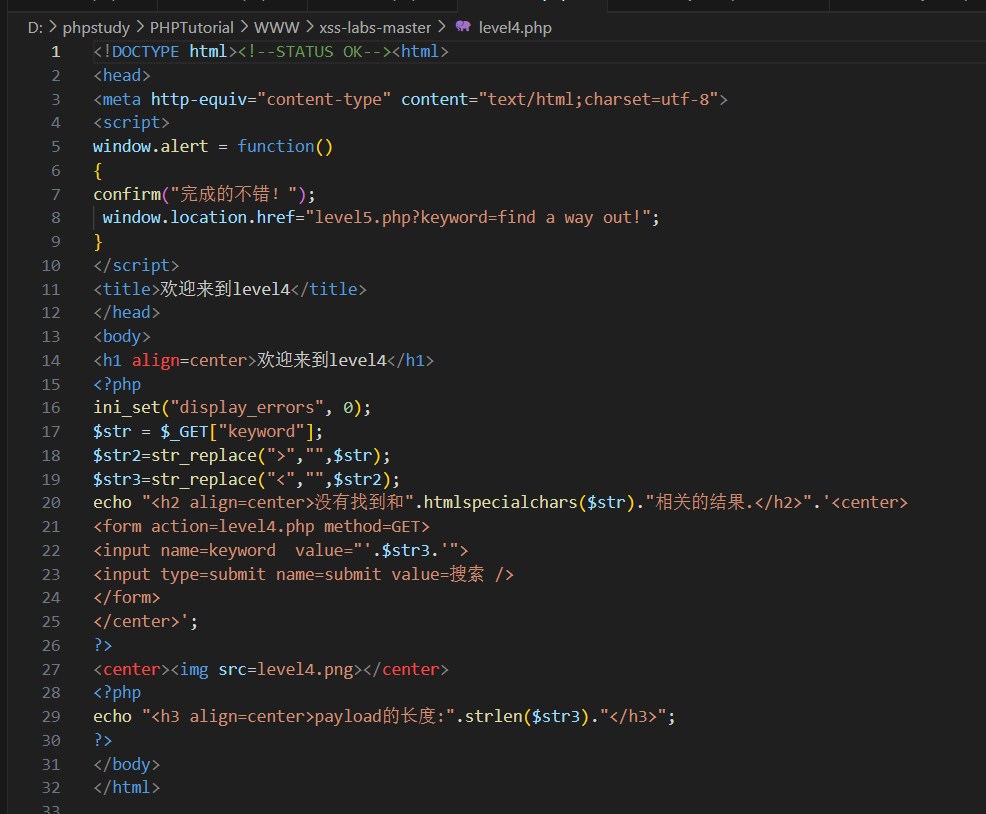Image resolution: width=986 pixels, height=814 pixels.
Task: Click line number 8 in the gutter
Action: (56, 218)
